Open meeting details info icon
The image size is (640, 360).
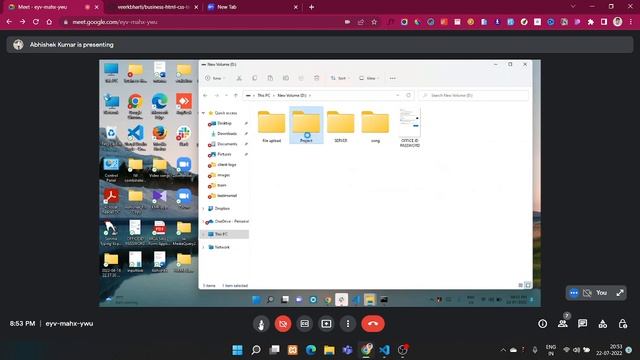pos(542,324)
